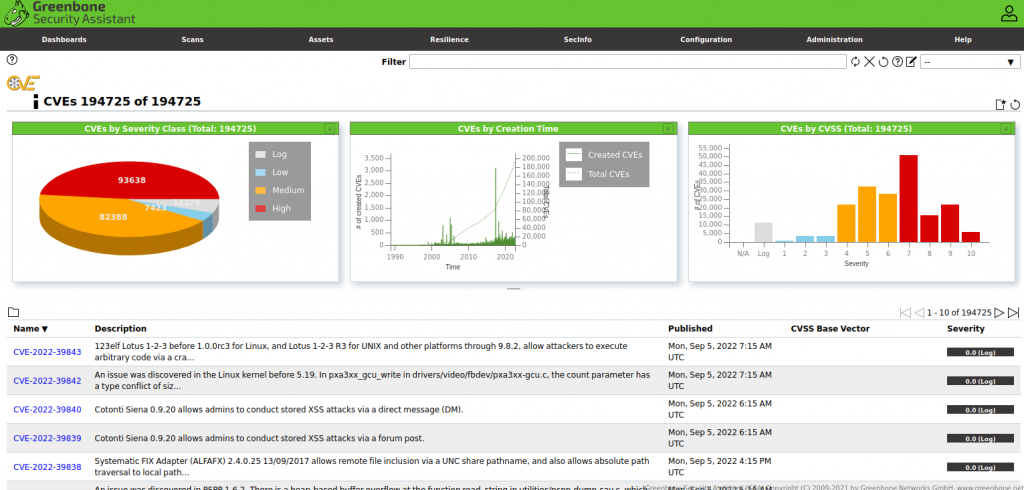Click the Greenbone Security Assistant logo
This screenshot has height=490, width=1024.
70,13
